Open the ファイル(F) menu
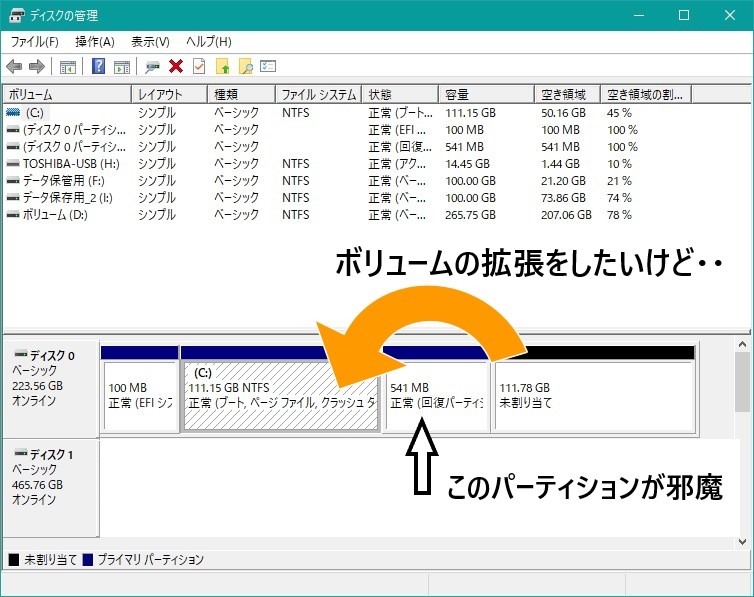The image size is (754, 597). [35, 42]
